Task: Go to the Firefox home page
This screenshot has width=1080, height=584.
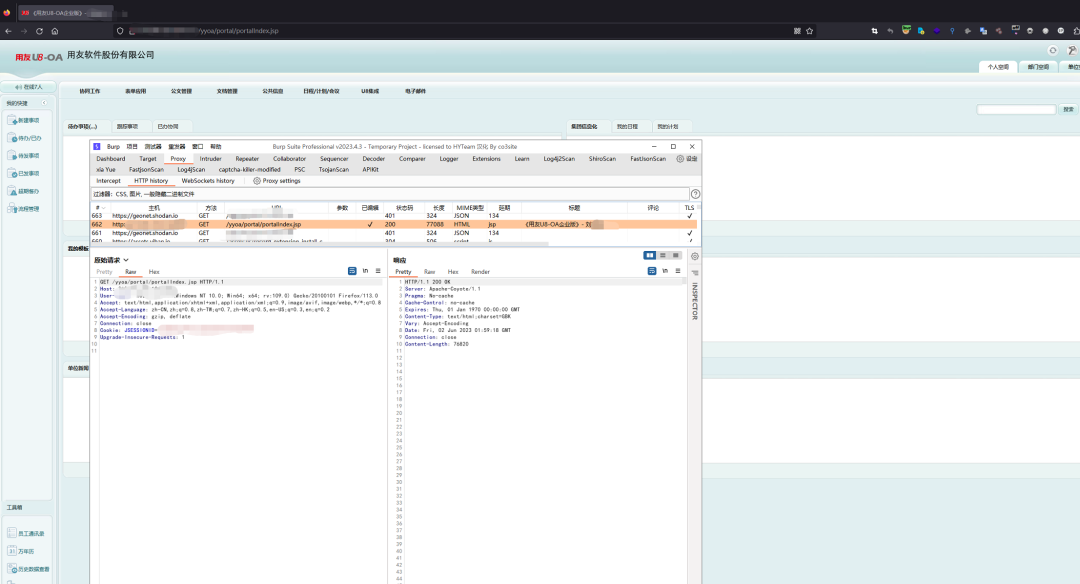Action: pyautogui.click(x=54, y=31)
